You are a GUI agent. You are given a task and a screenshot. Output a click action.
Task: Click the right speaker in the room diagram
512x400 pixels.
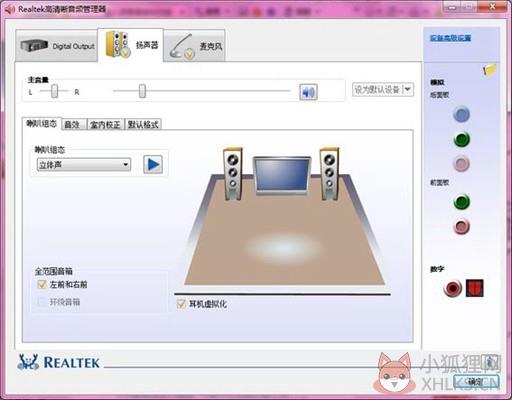(x=330, y=173)
